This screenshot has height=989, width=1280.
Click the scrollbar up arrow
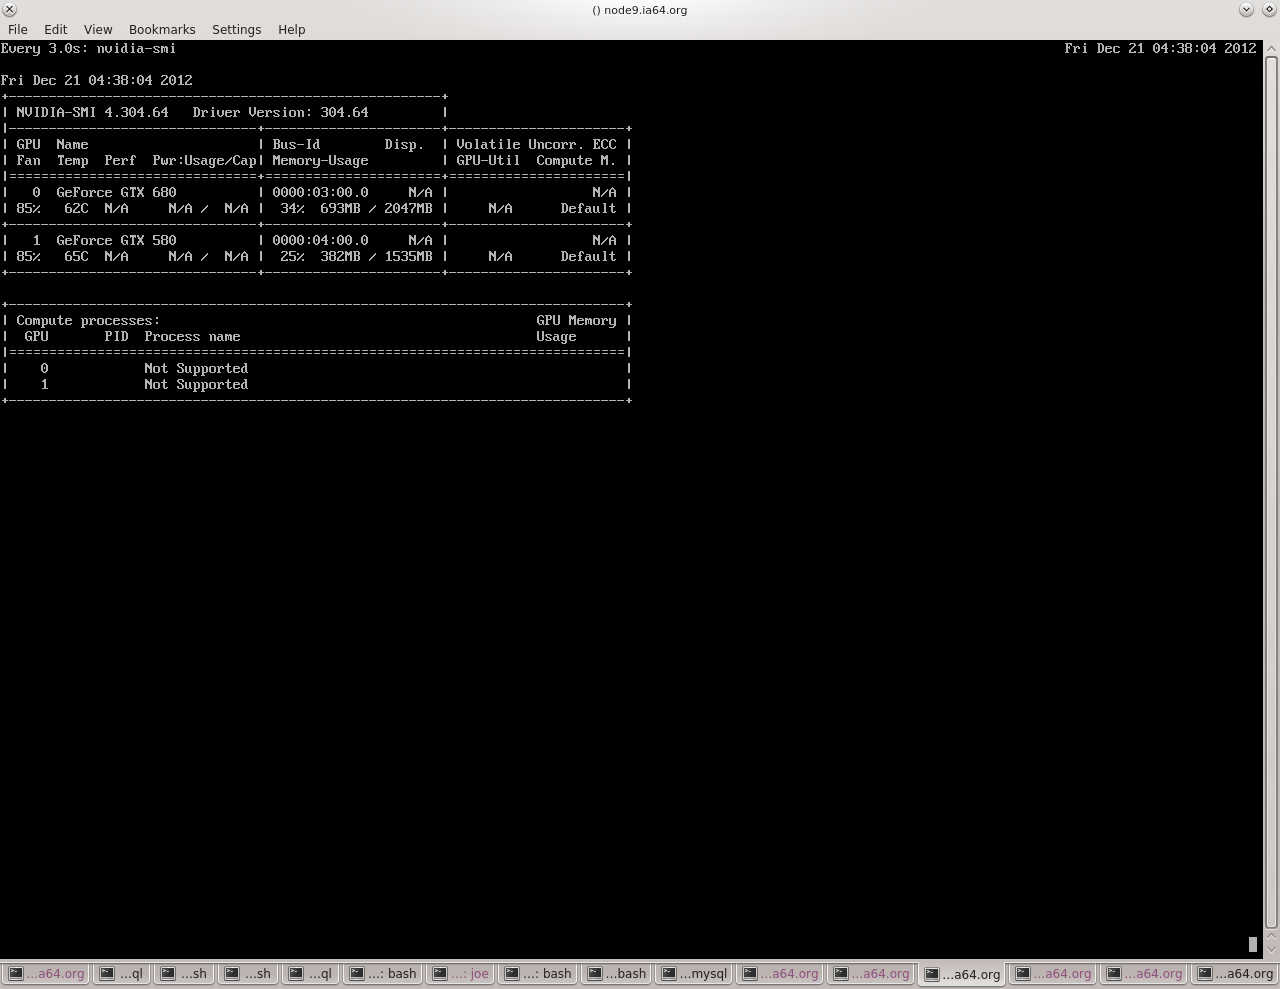[x=1272, y=48]
